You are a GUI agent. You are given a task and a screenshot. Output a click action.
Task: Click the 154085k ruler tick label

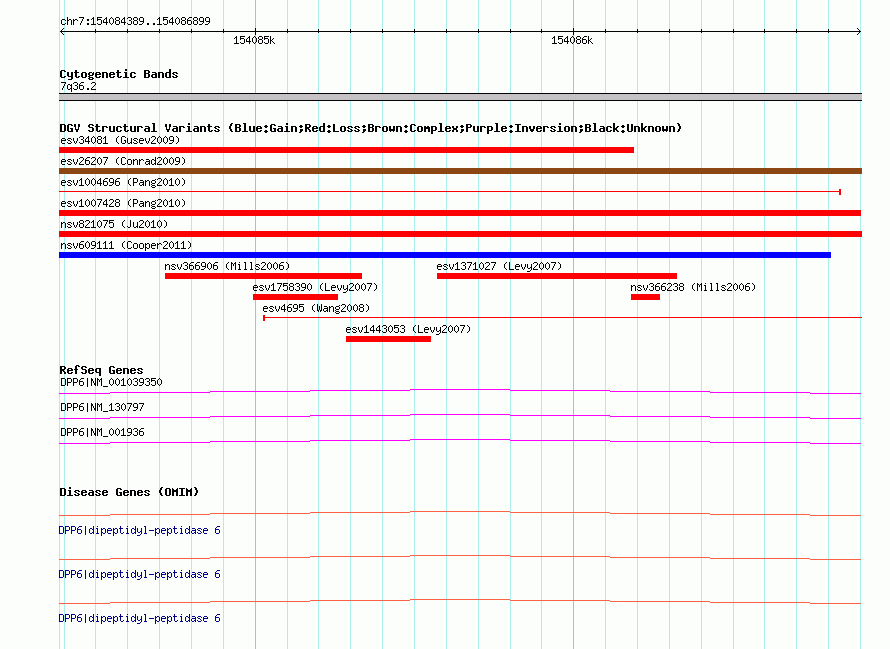pos(254,40)
